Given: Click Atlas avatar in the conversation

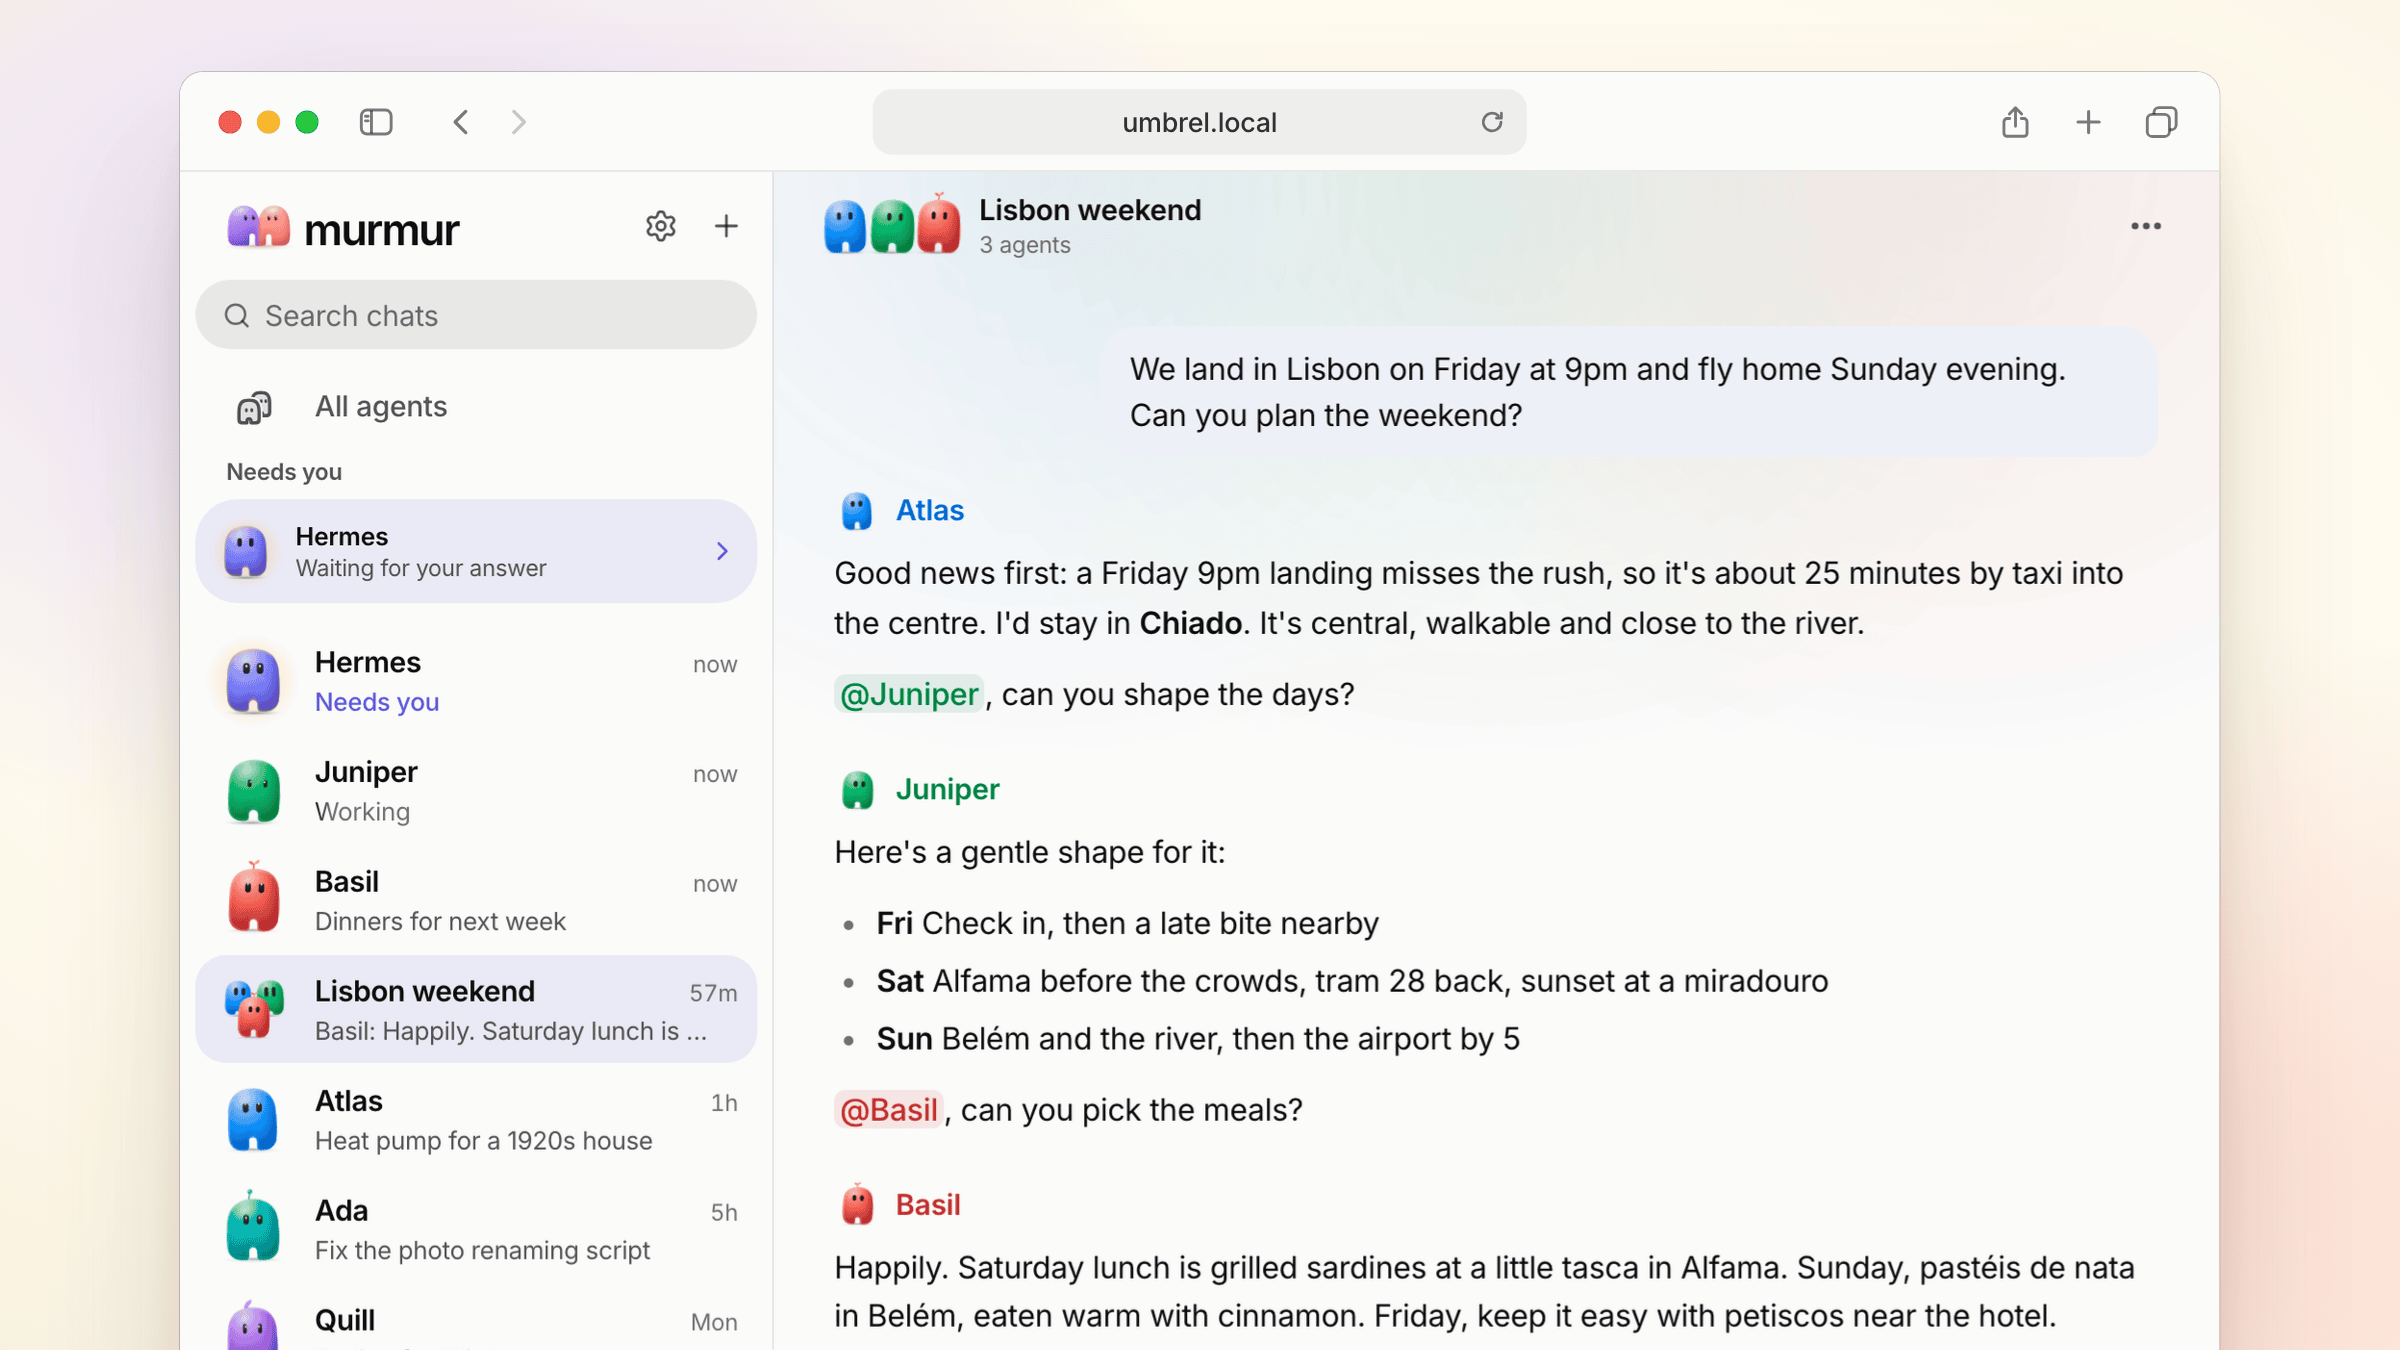Looking at the screenshot, I should pyautogui.click(x=856, y=510).
